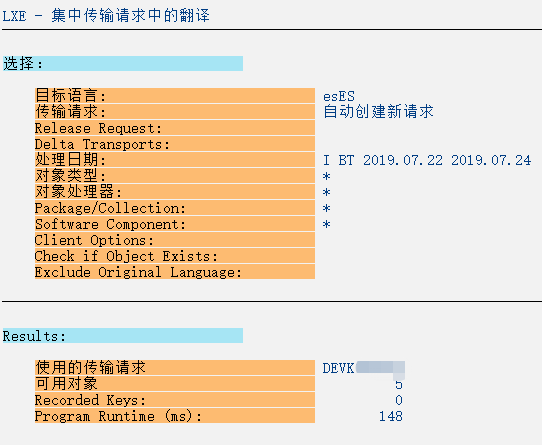Click the '使用的传输请求' label
542x445 pixels.
click(x=175, y=368)
